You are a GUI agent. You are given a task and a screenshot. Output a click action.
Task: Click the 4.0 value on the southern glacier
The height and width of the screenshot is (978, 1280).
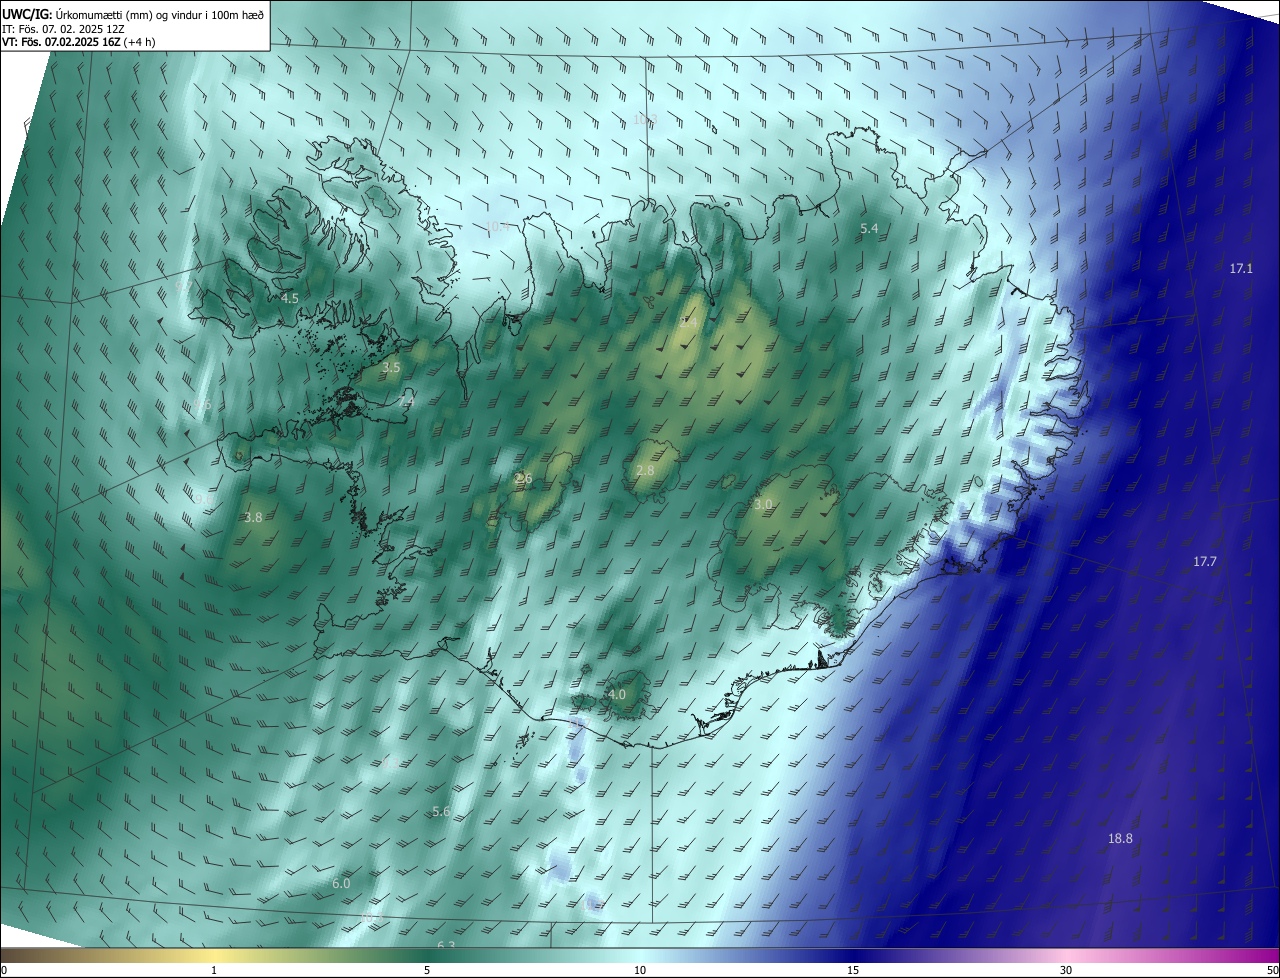[x=617, y=695]
